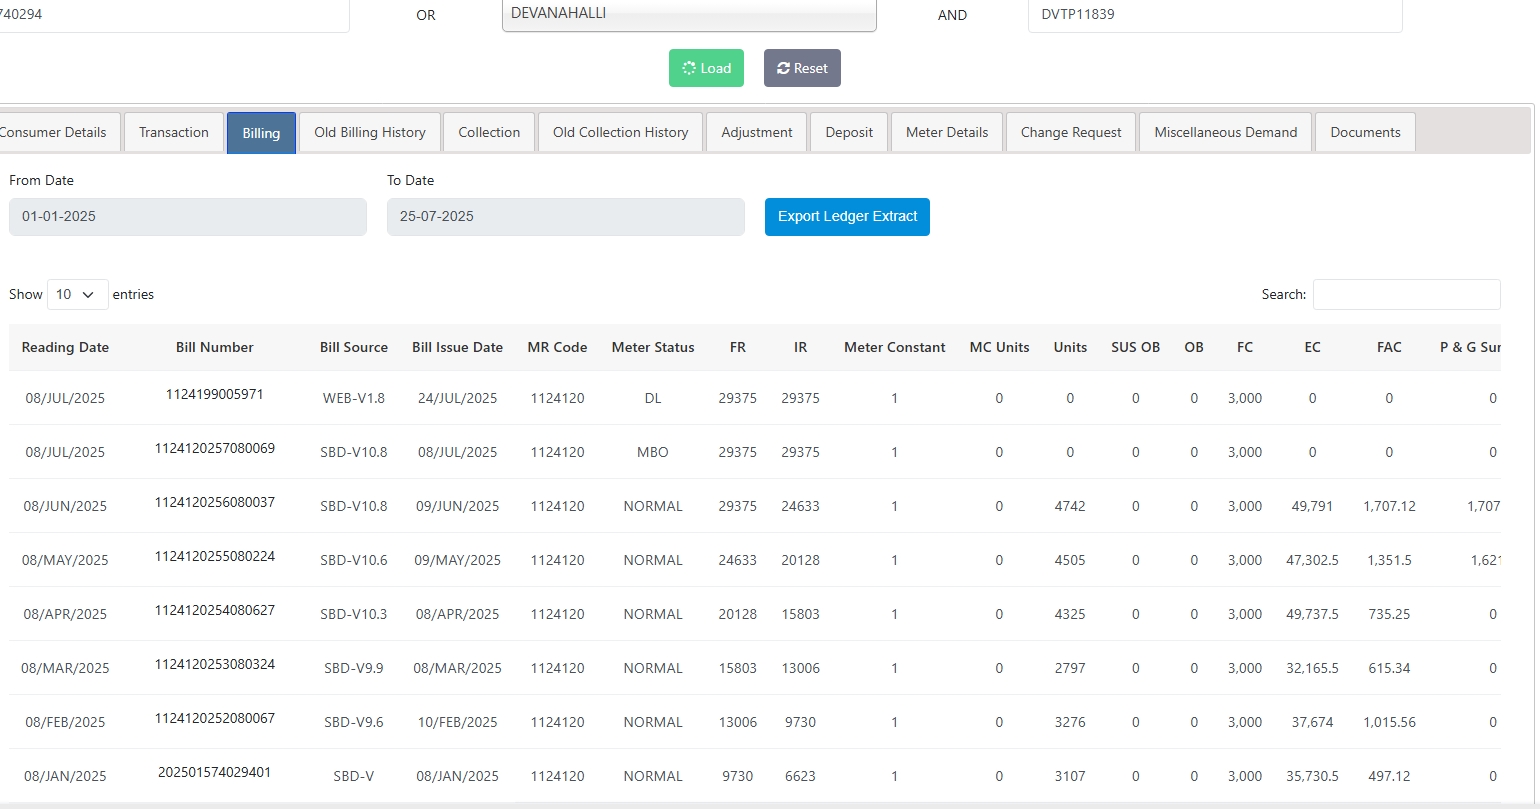Image resolution: width=1540 pixels, height=809 pixels.
Task: Sort by the Reading Date column
Action: pyautogui.click(x=65, y=347)
